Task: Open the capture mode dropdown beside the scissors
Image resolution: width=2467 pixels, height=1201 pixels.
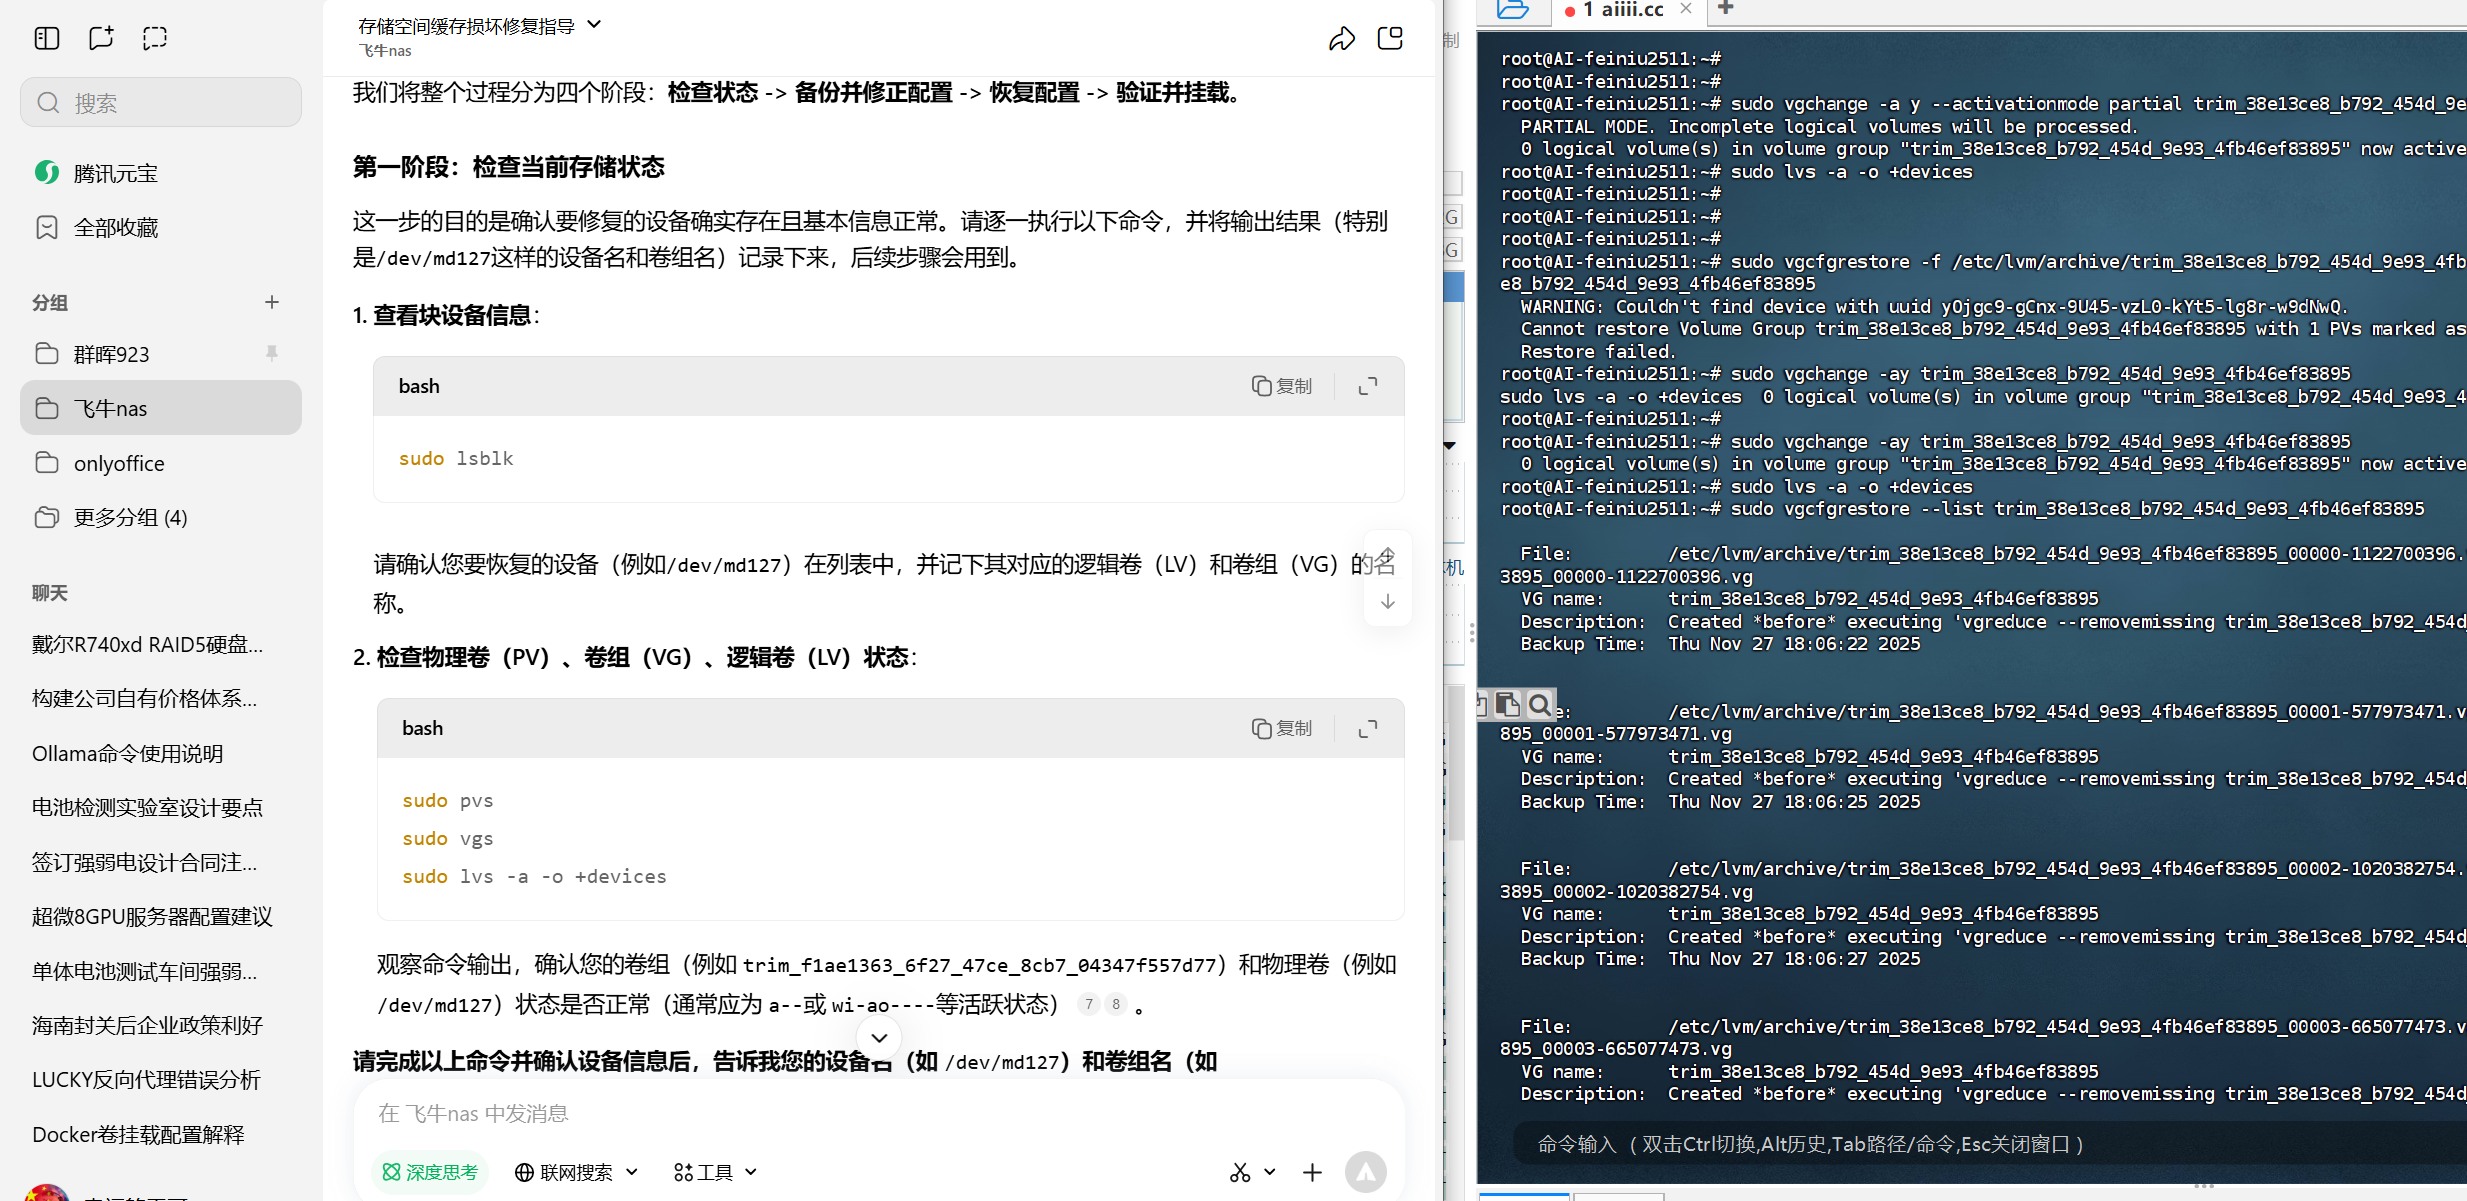Action: (1270, 1171)
